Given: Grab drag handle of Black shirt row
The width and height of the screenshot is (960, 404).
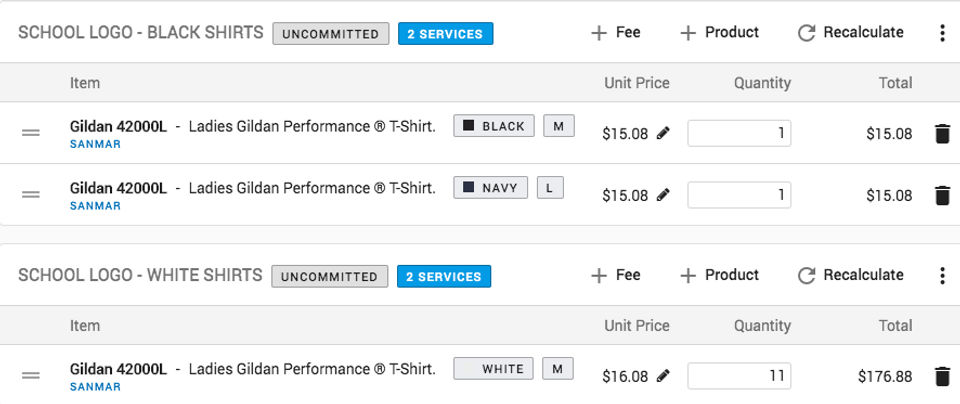Looking at the screenshot, I should (x=31, y=132).
